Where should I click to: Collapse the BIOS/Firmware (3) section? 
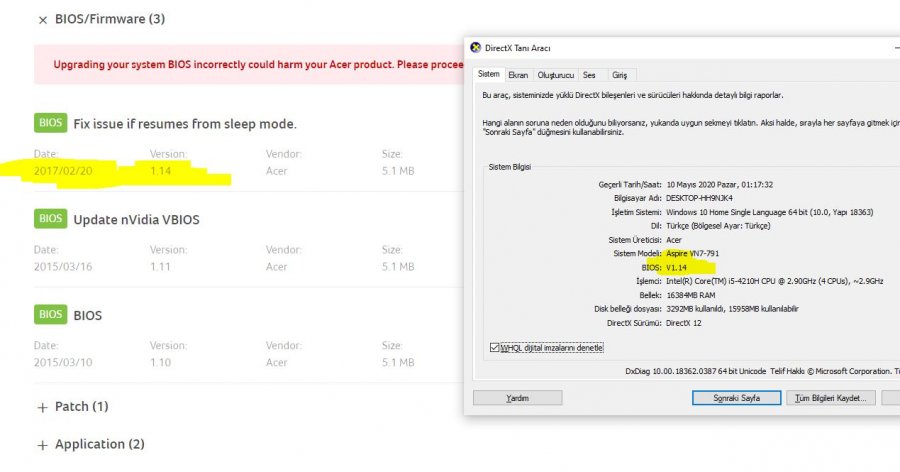point(42,20)
